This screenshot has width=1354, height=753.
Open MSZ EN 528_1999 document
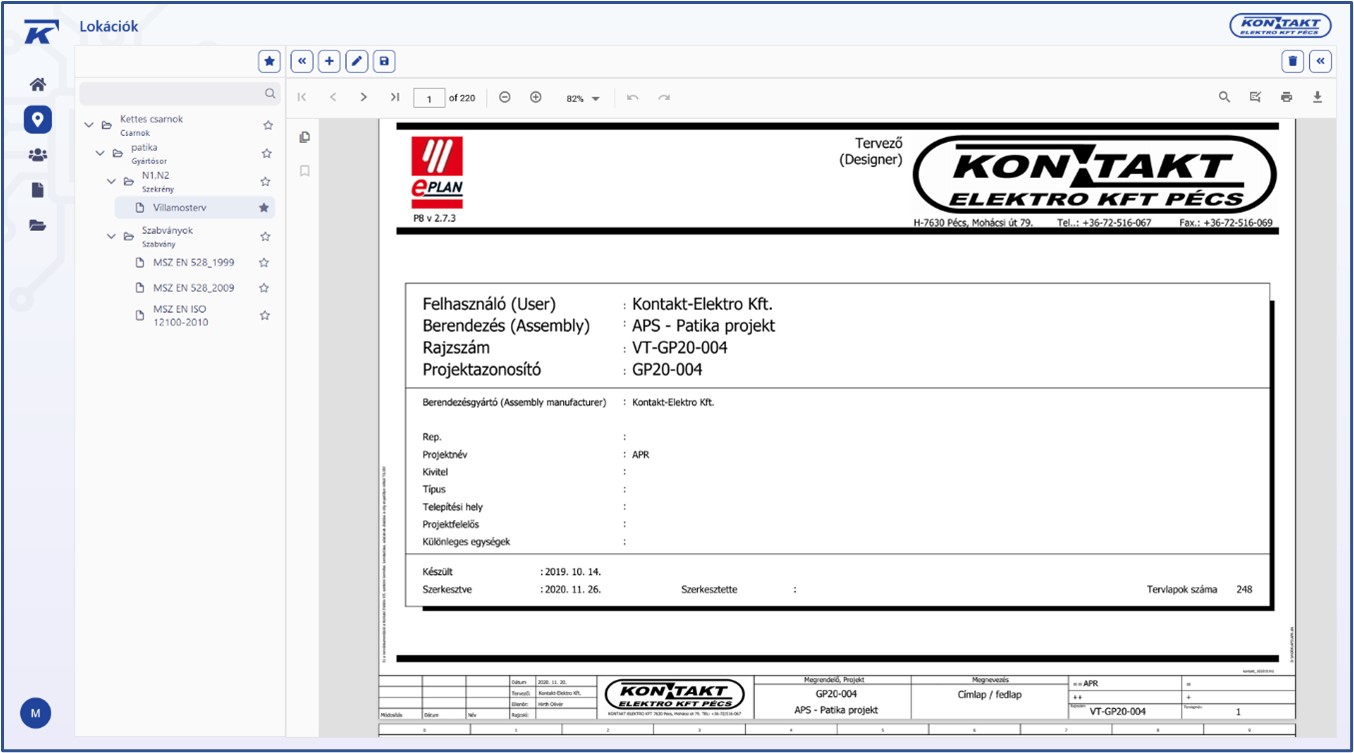coord(194,262)
